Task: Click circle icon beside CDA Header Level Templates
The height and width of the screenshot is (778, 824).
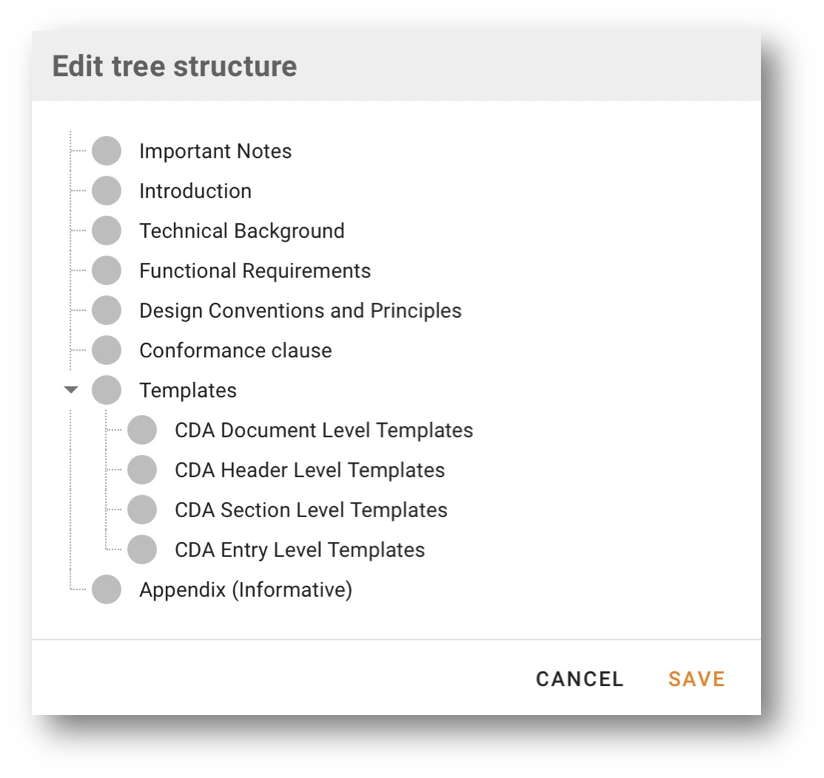Action: coord(142,470)
